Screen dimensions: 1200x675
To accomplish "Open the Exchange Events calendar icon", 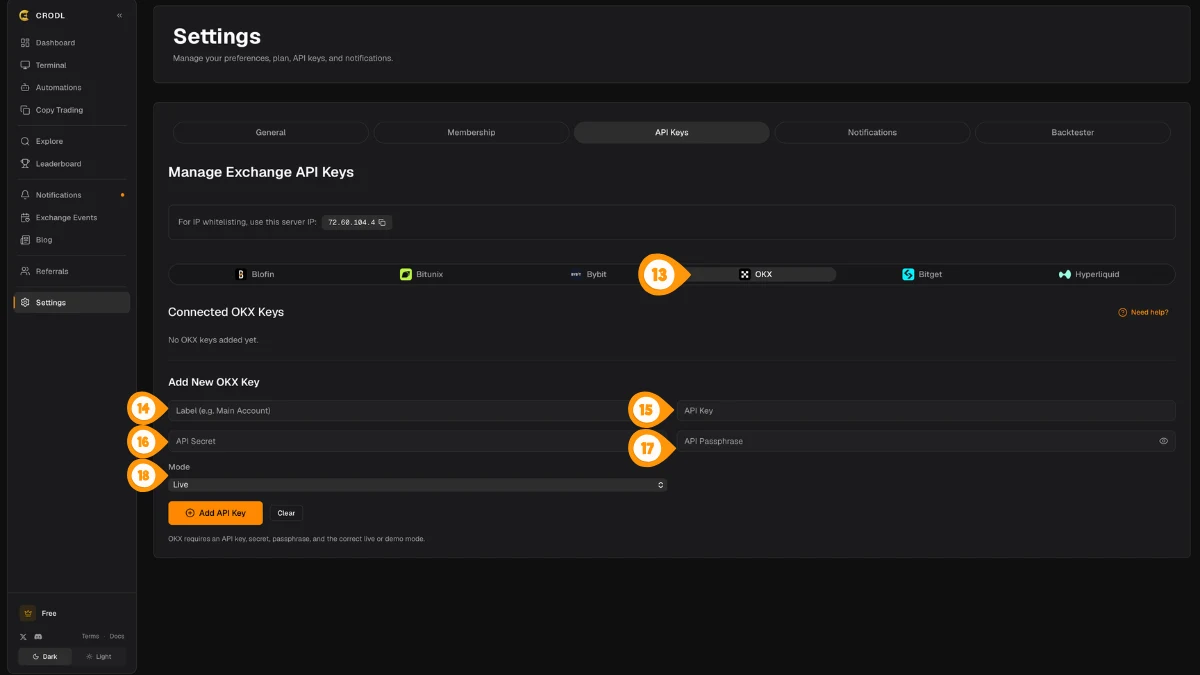I will click(x=25, y=217).
